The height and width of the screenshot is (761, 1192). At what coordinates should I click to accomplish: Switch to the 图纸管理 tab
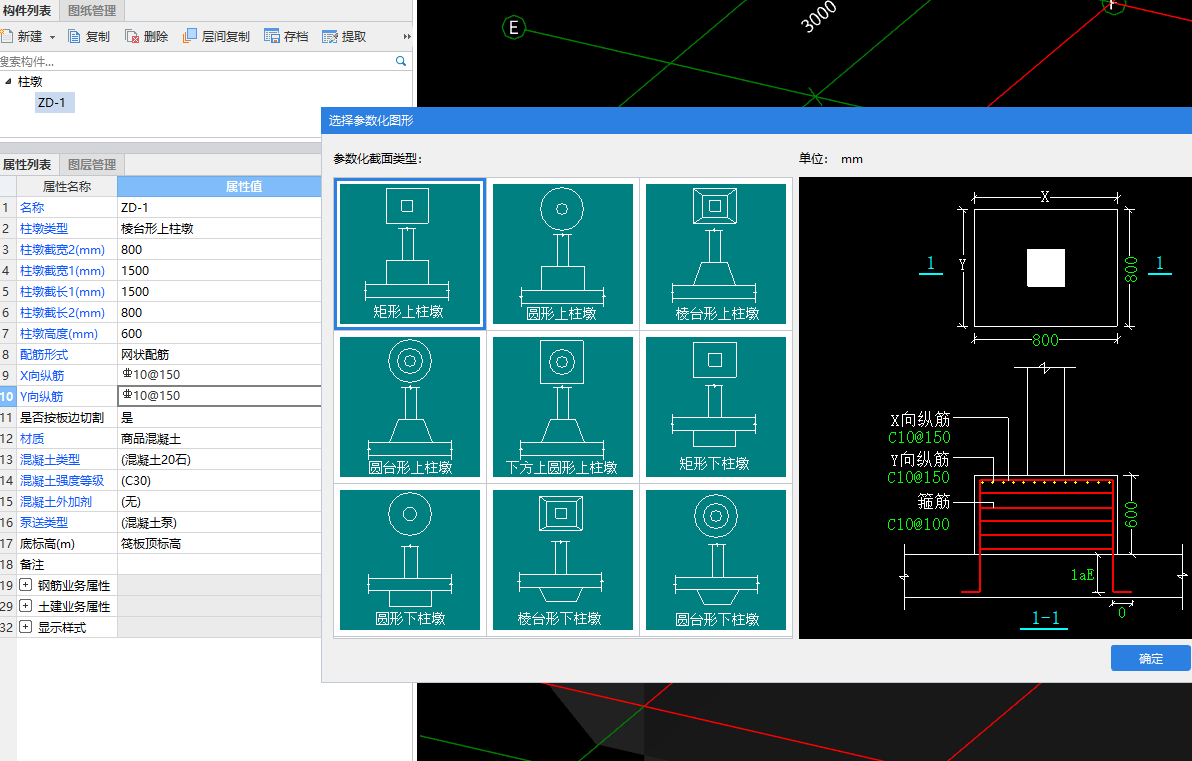(x=92, y=11)
